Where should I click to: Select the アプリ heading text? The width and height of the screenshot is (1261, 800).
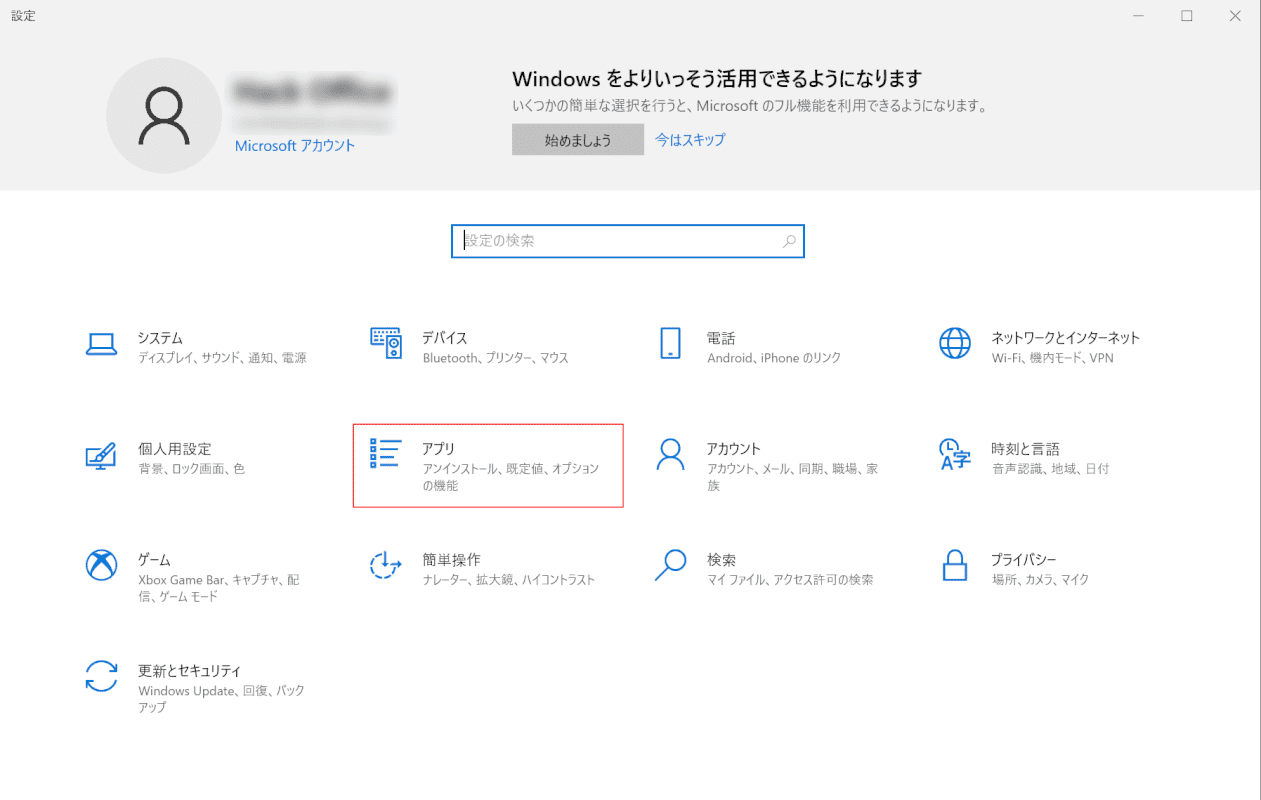click(439, 449)
